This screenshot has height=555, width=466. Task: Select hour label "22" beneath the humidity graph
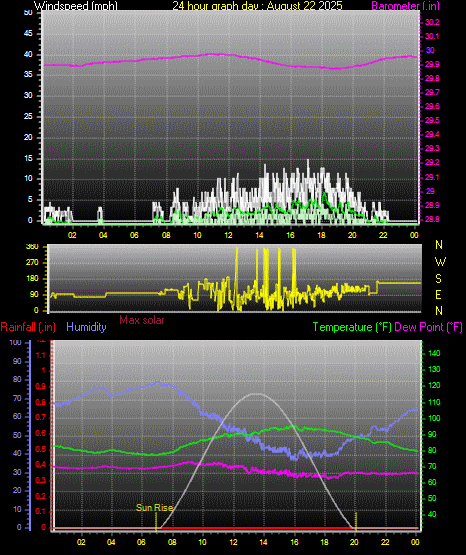385,542
